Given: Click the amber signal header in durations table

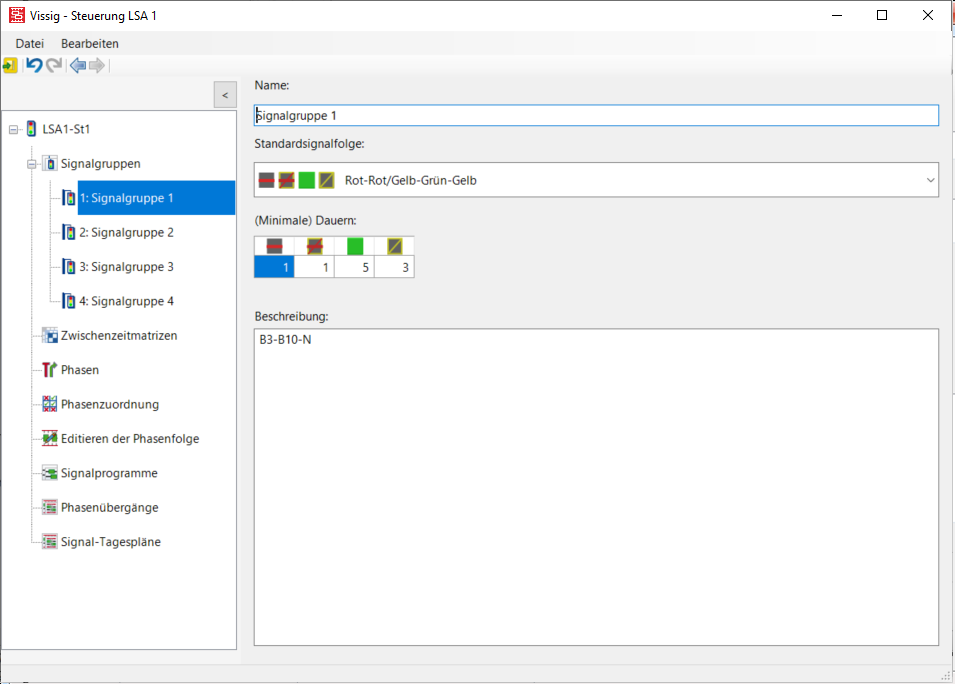Looking at the screenshot, I should click(x=395, y=247).
